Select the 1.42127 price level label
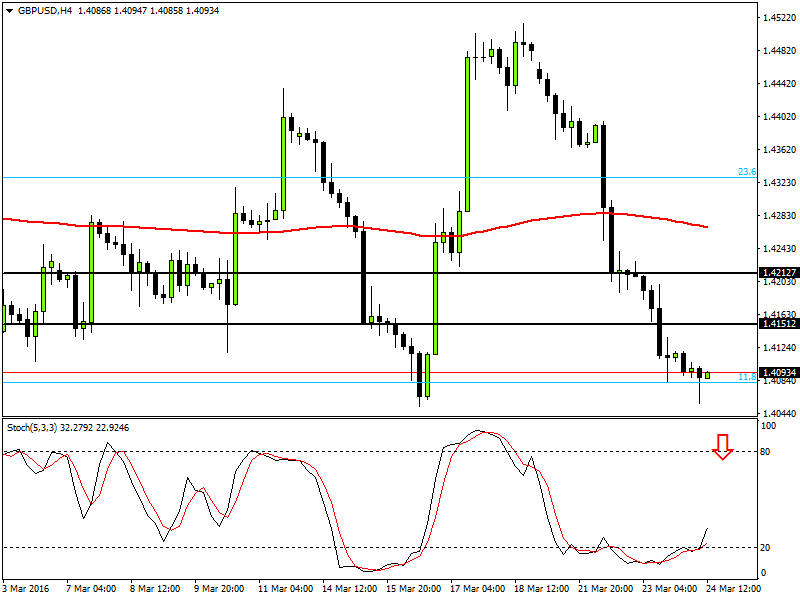Viewport: 800px width, 600px height. 779,272
